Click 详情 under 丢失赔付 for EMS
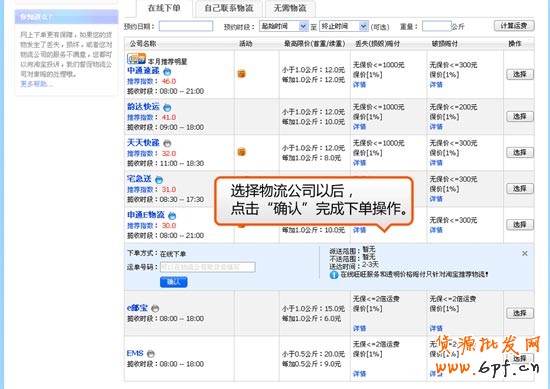550x389 pixels. click(x=360, y=374)
